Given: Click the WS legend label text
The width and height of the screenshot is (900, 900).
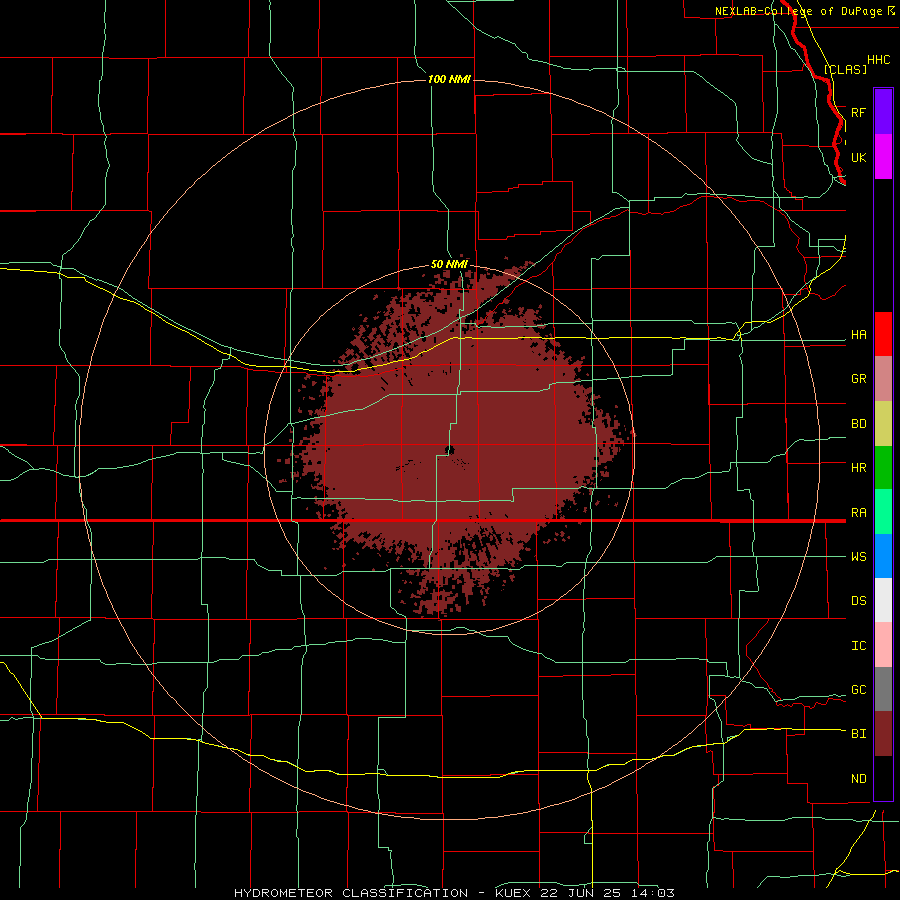Looking at the screenshot, I should (858, 557).
